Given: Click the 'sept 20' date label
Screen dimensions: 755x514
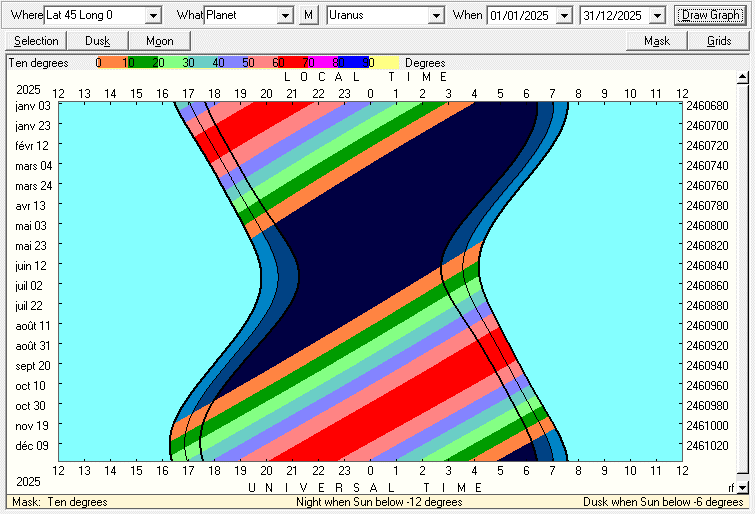Looking at the screenshot, I should click(33, 366).
